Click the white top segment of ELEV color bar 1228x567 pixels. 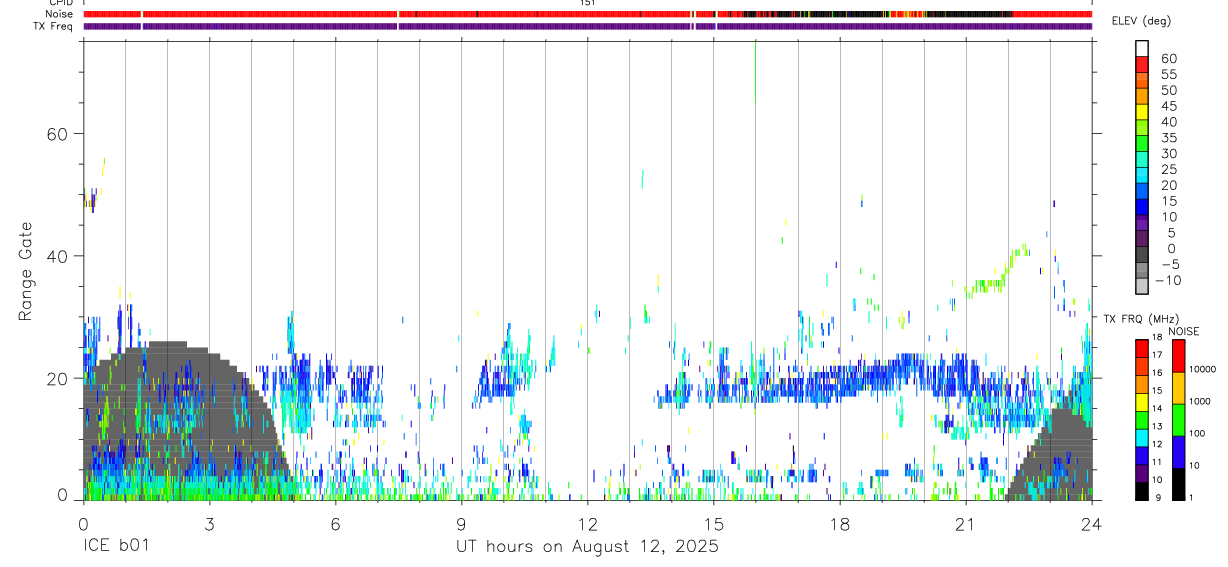coord(1142,48)
